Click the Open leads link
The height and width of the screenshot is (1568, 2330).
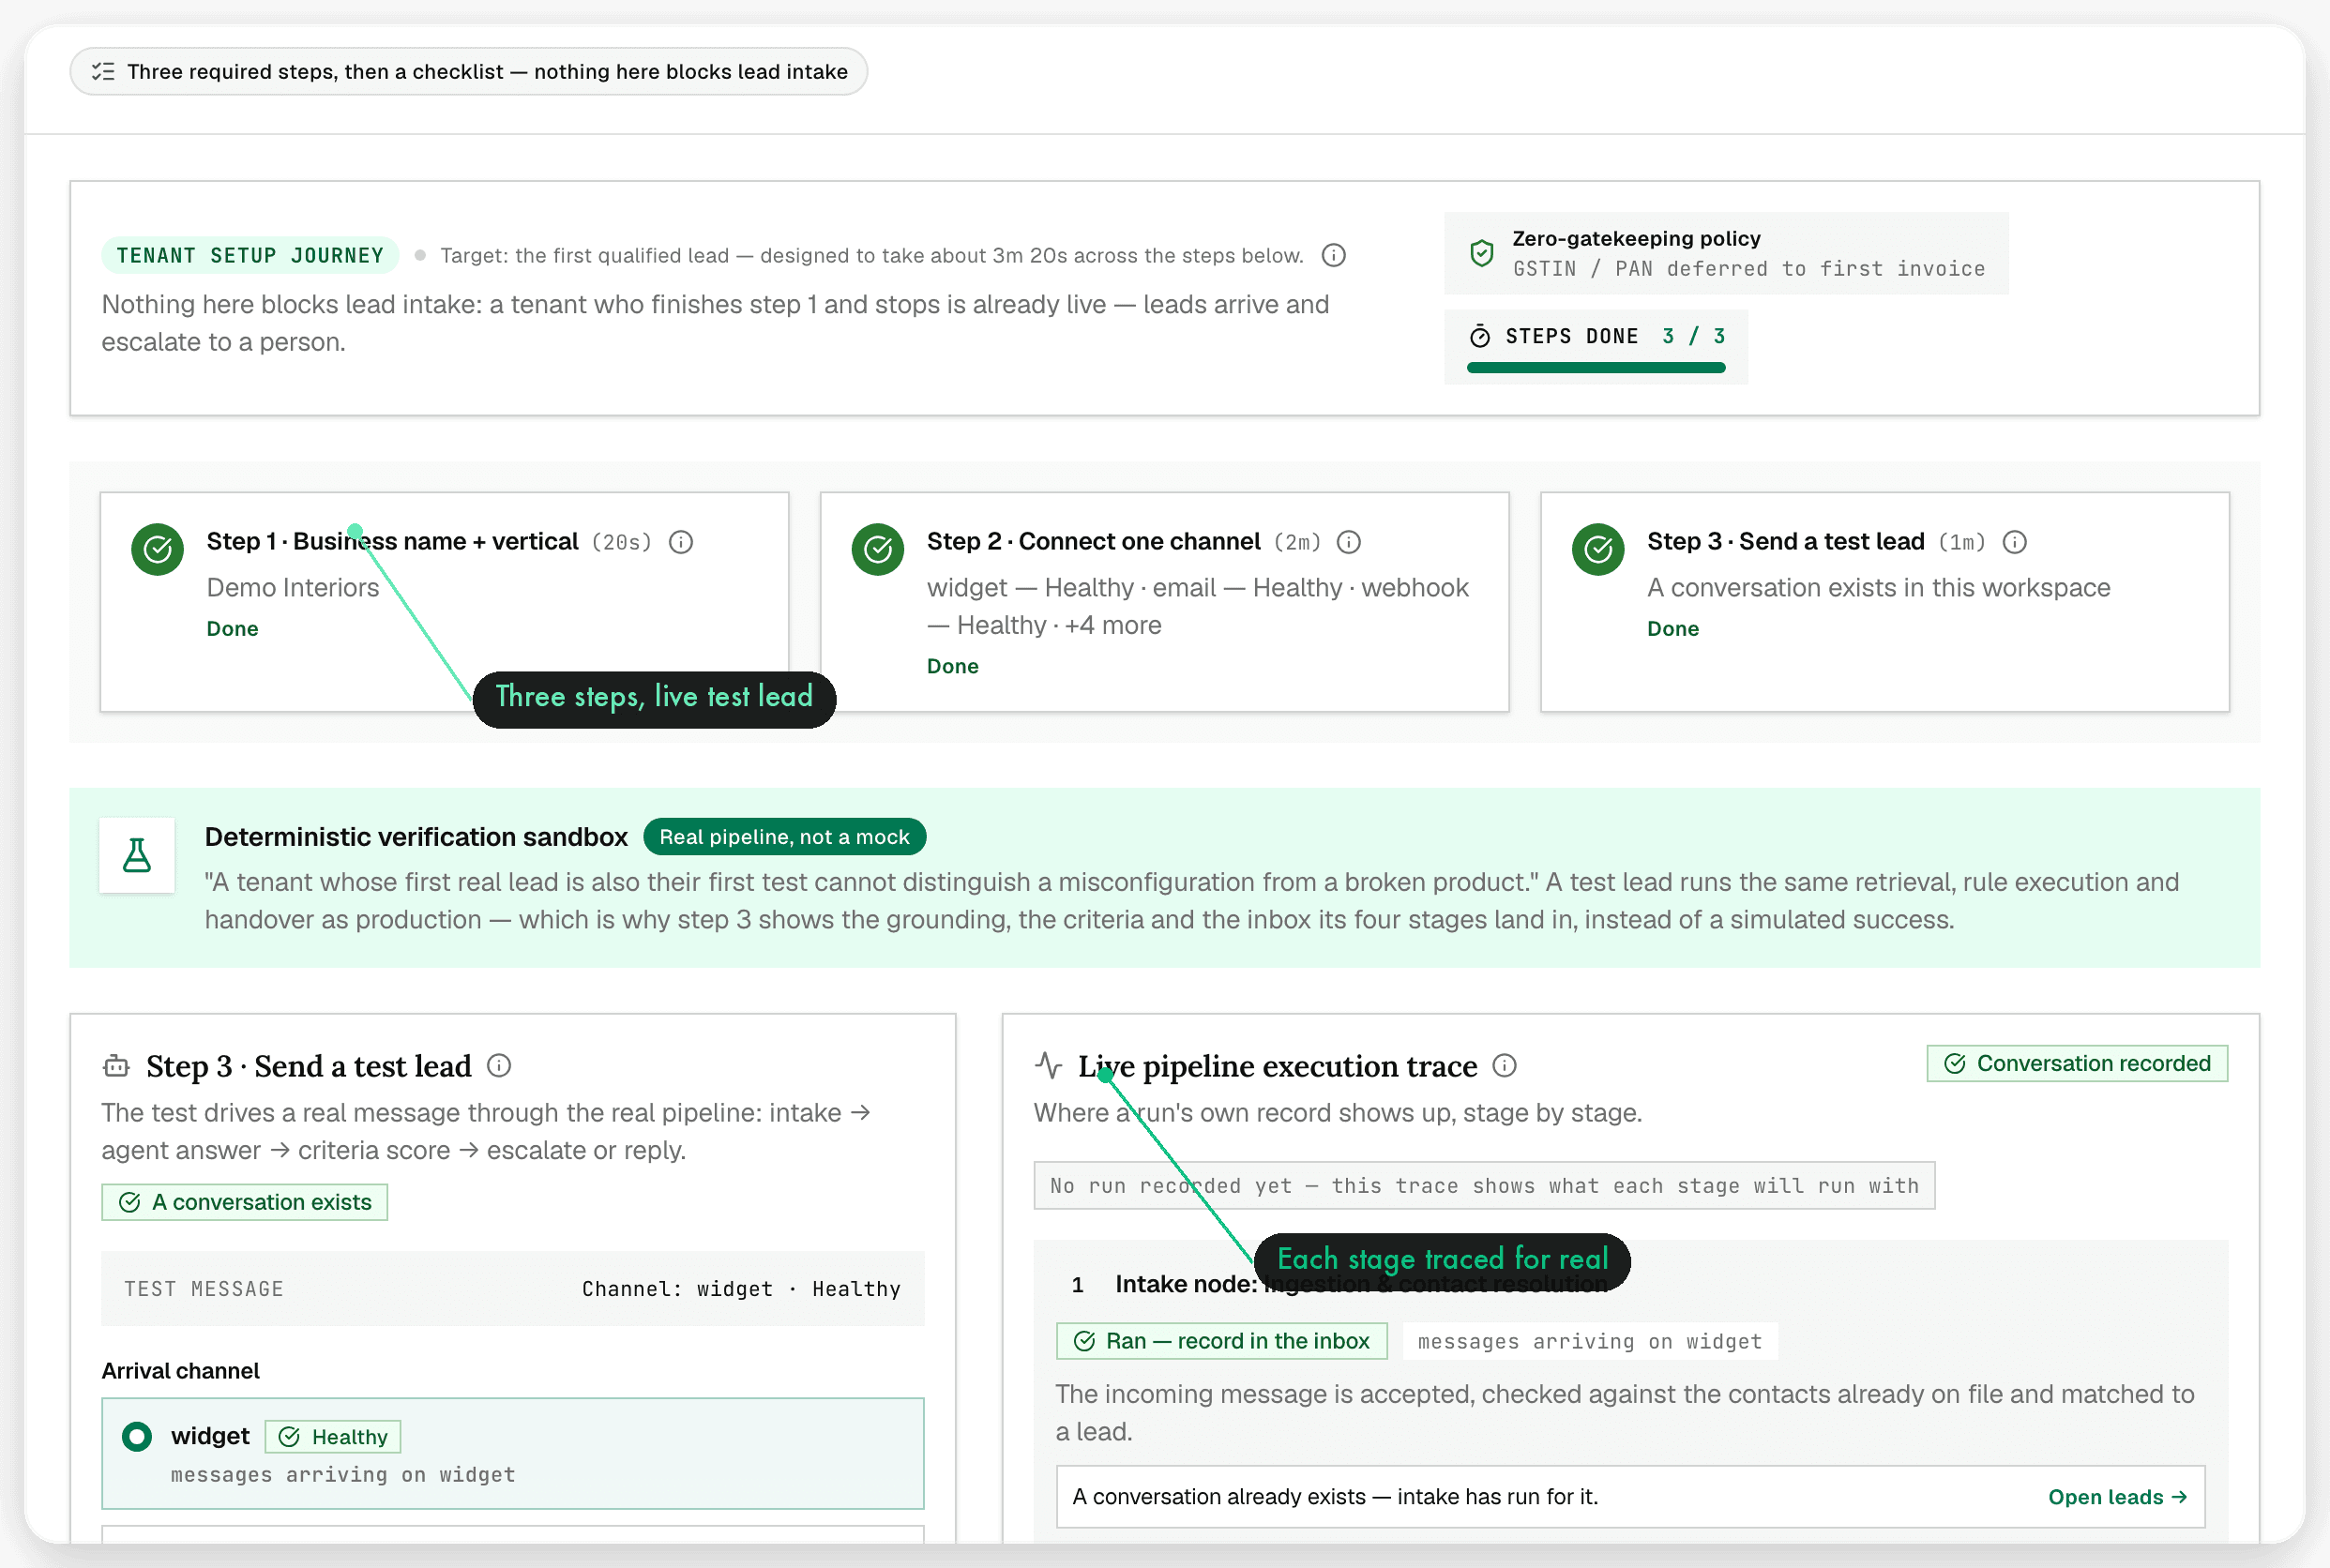[x=2117, y=1498]
